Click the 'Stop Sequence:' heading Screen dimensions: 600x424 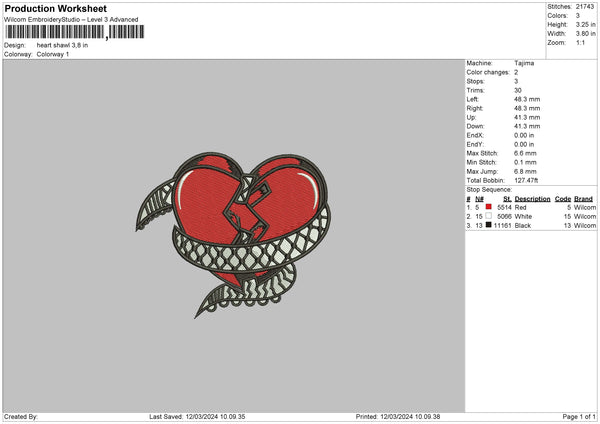click(489, 189)
